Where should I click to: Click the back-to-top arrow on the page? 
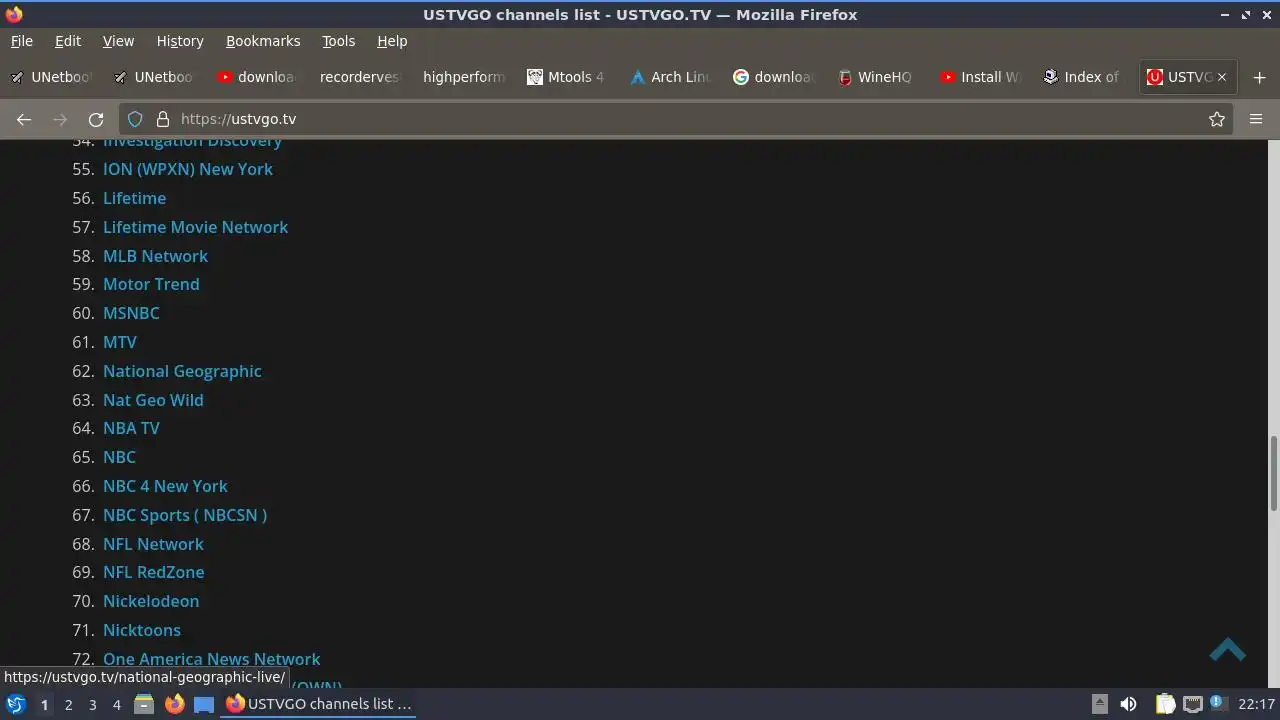[1227, 650]
